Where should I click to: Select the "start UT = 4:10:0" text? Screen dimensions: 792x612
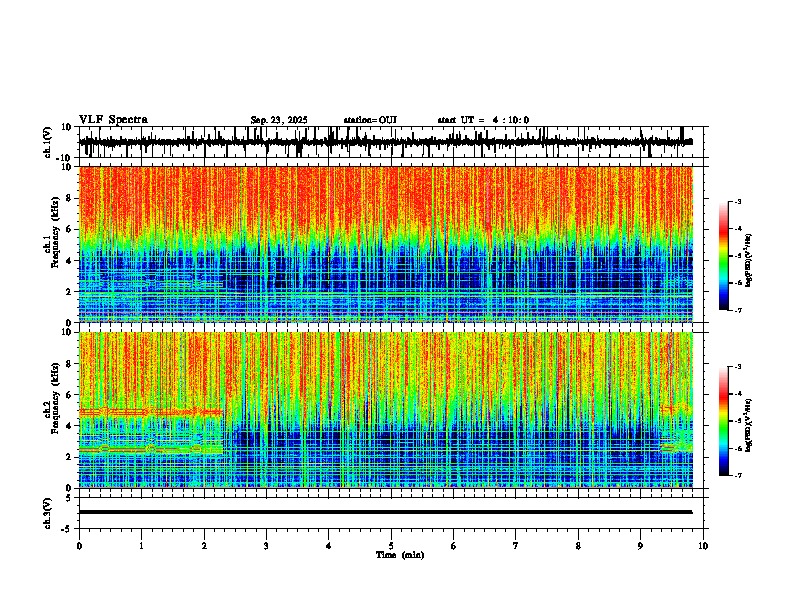click(x=483, y=120)
